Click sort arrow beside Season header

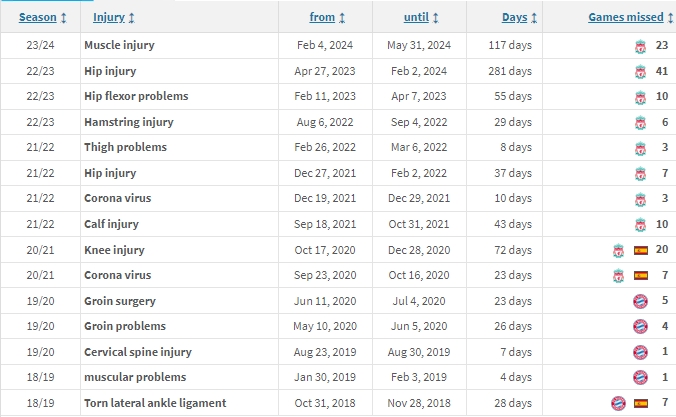(63, 18)
